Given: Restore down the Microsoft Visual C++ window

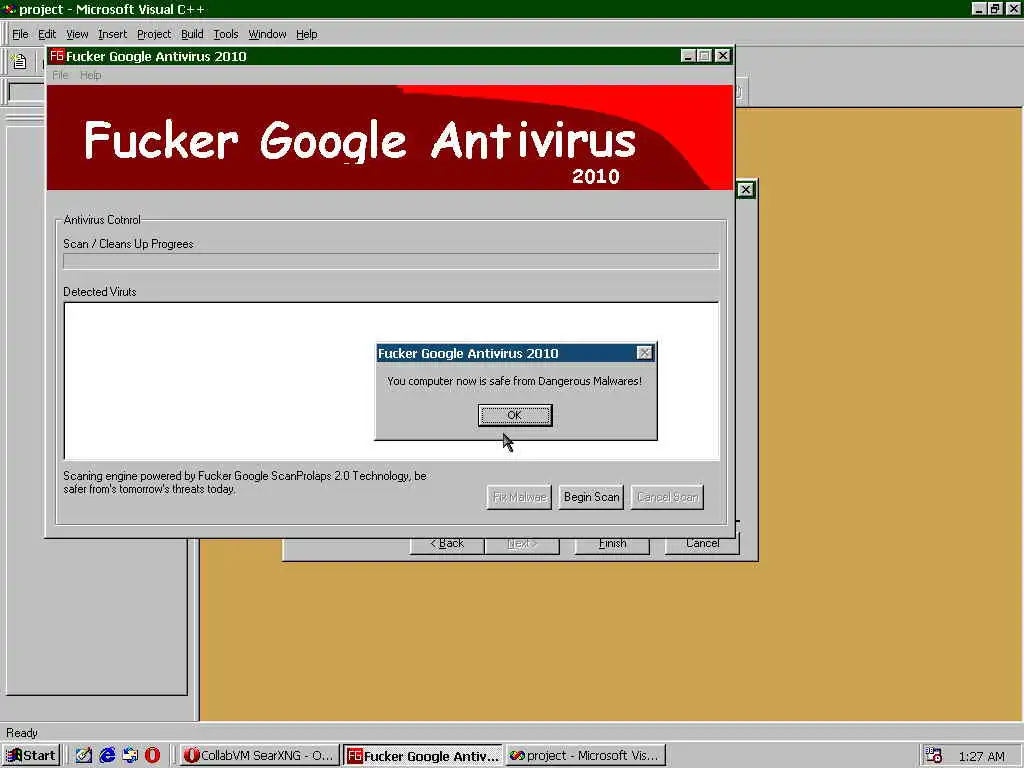Looking at the screenshot, I should tap(995, 9).
